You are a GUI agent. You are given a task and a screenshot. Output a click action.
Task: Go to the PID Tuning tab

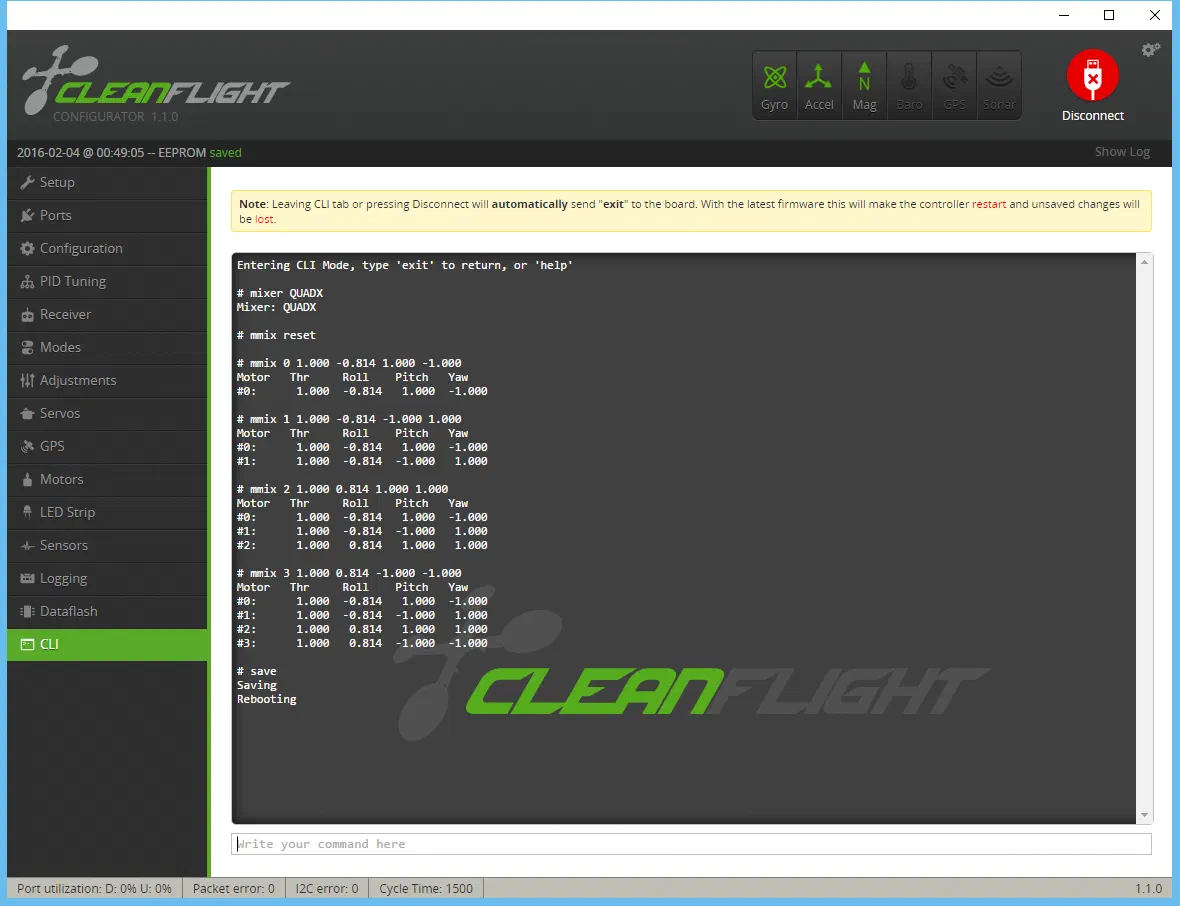pos(107,281)
